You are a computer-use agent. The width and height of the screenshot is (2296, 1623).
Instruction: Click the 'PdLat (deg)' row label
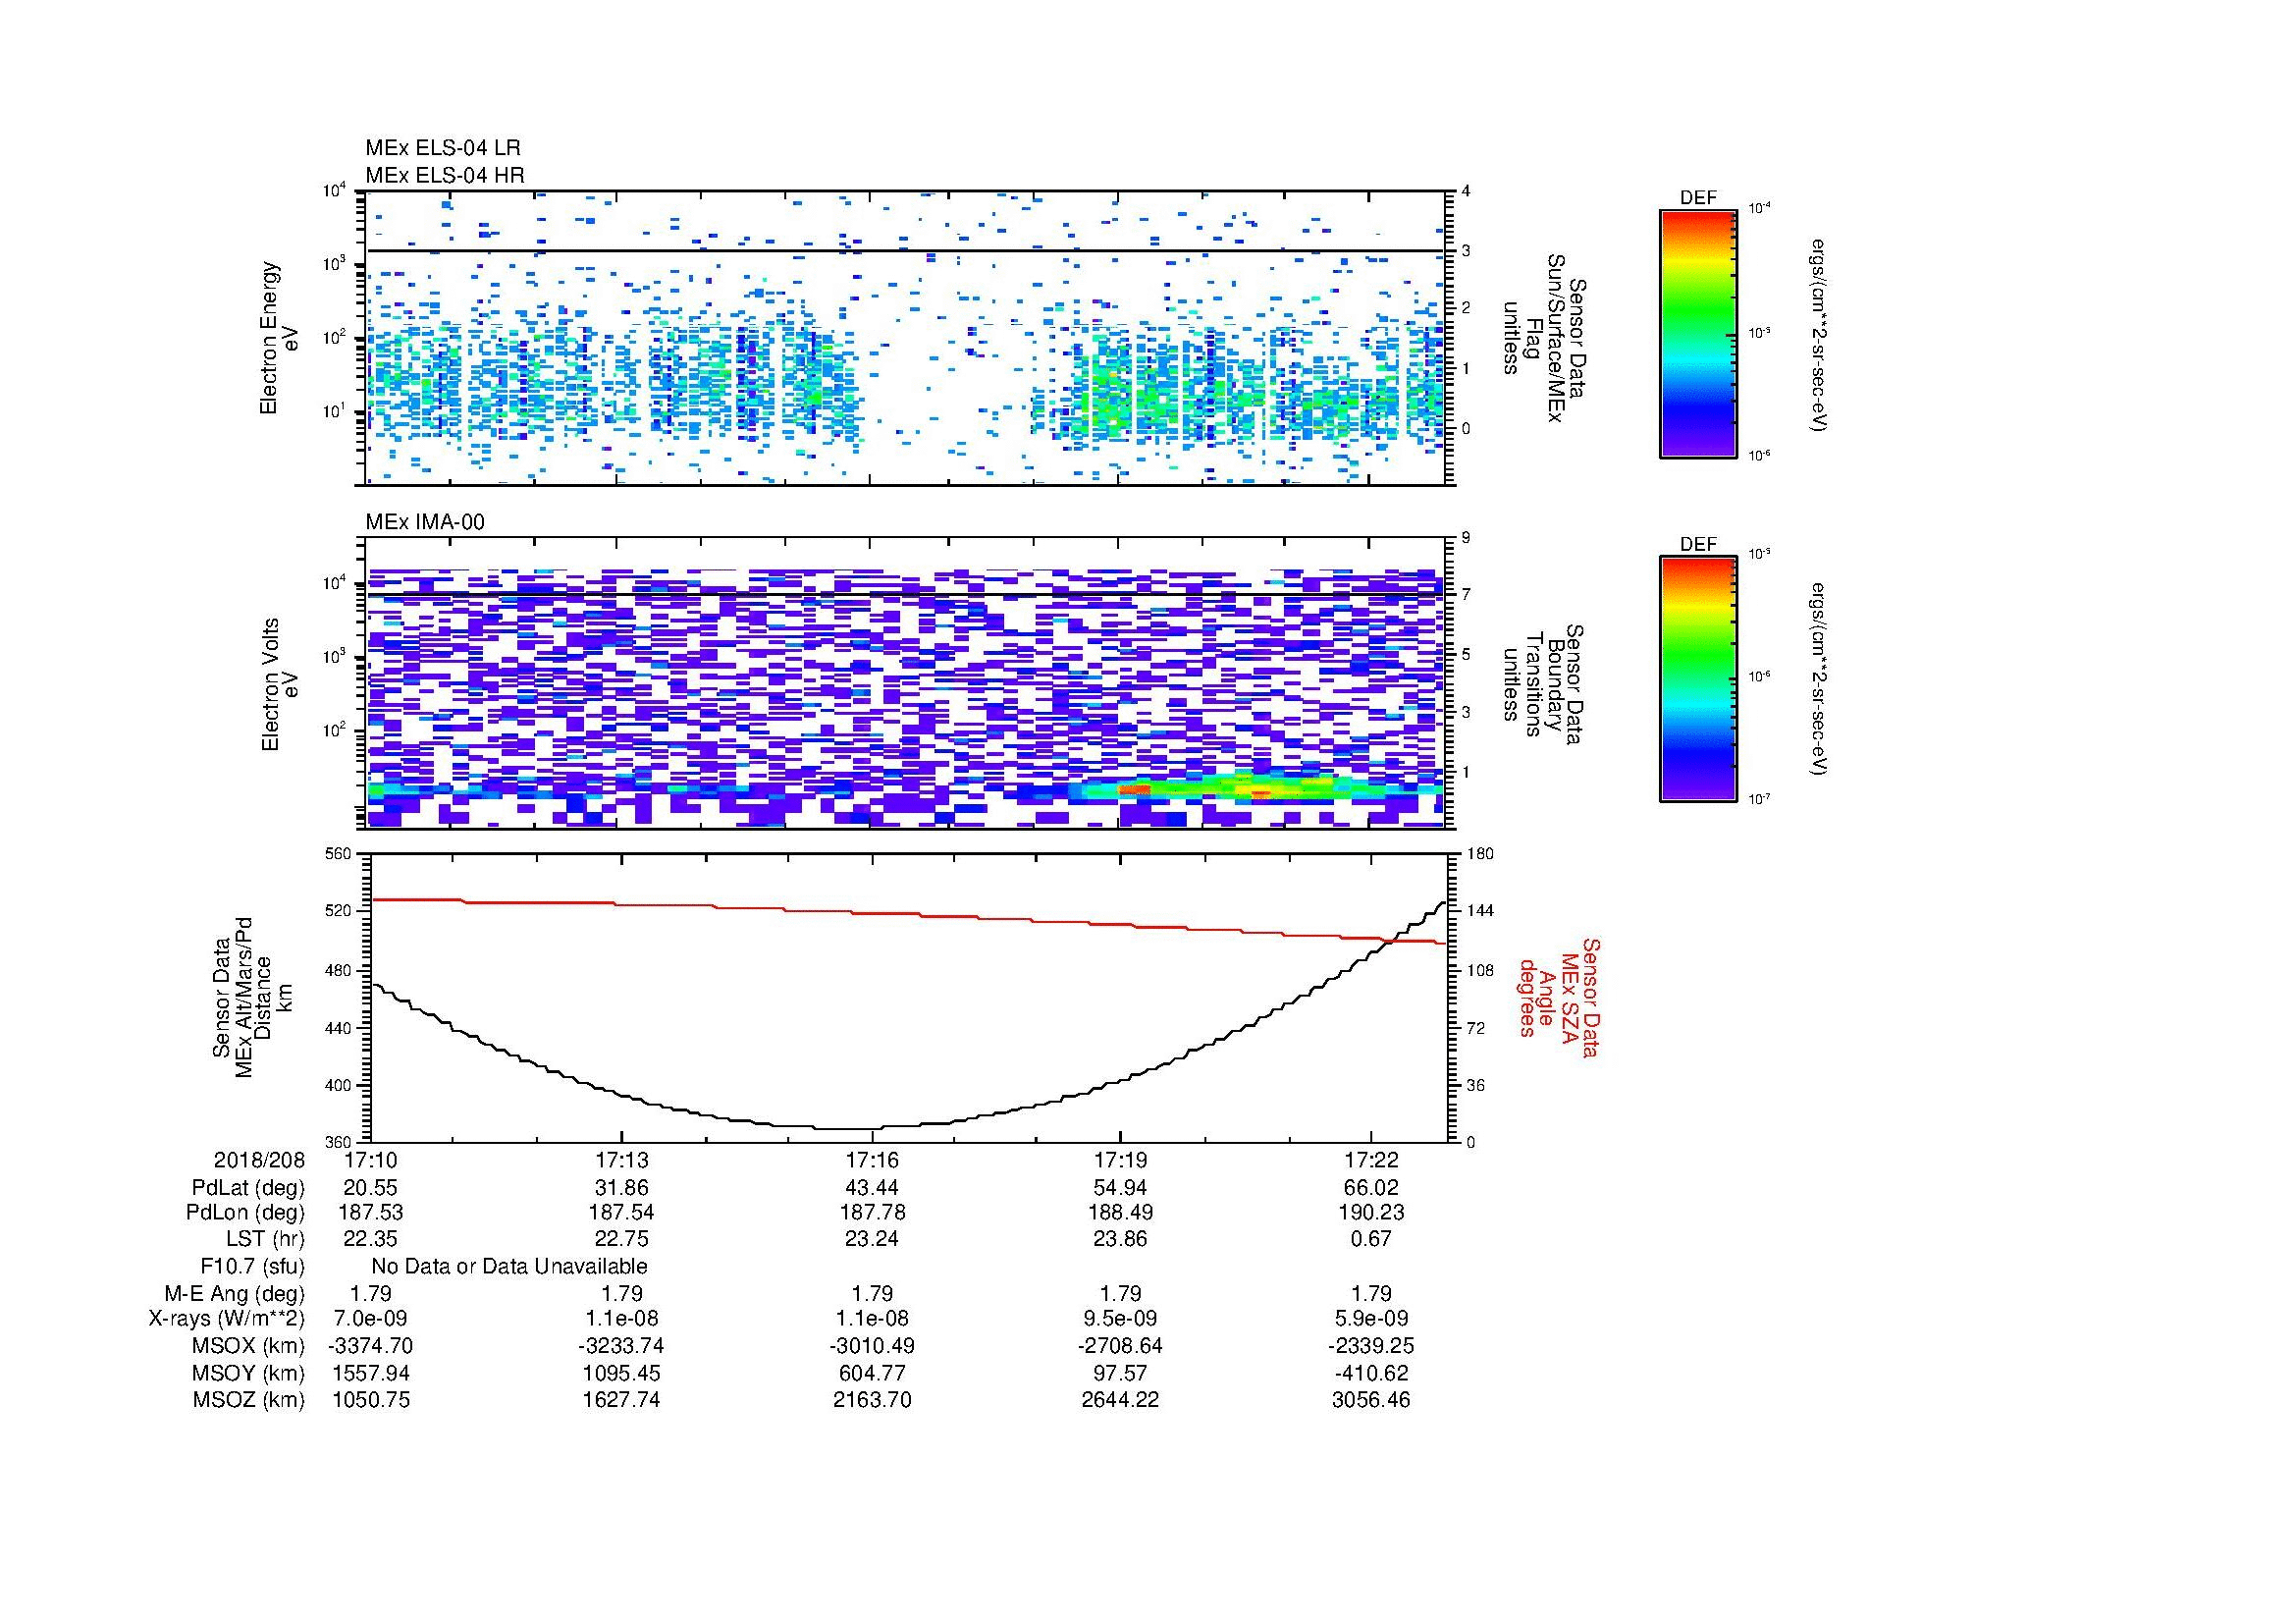click(x=248, y=1188)
